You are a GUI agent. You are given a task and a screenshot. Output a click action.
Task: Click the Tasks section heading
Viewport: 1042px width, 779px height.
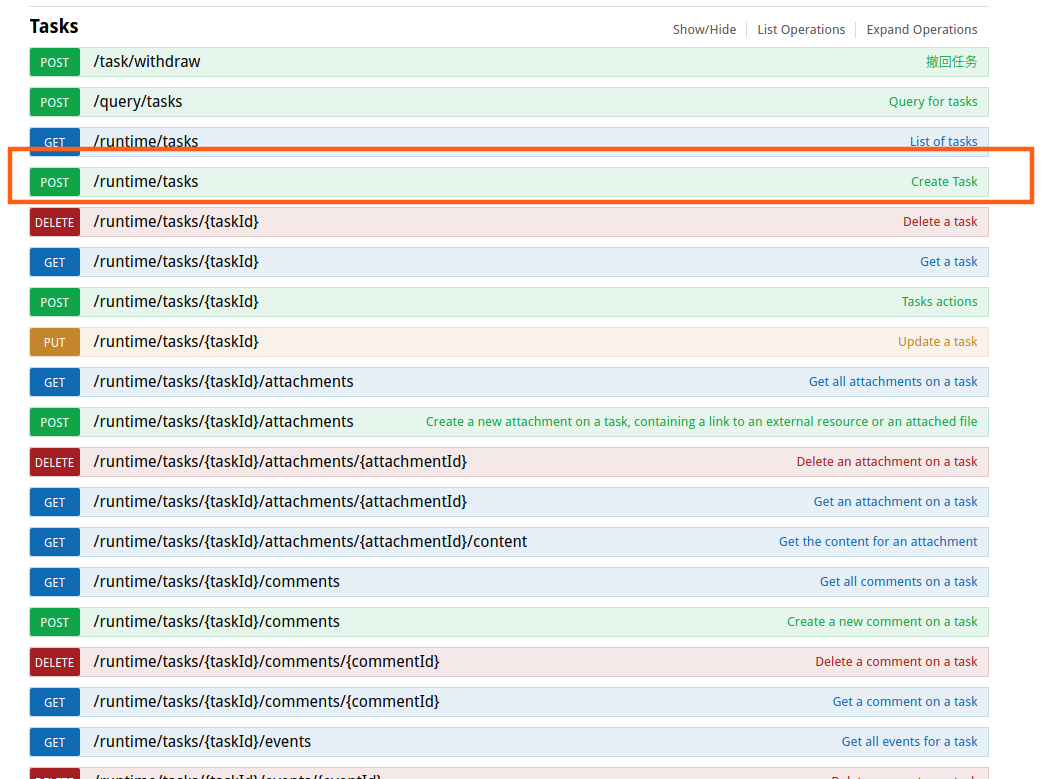point(54,26)
